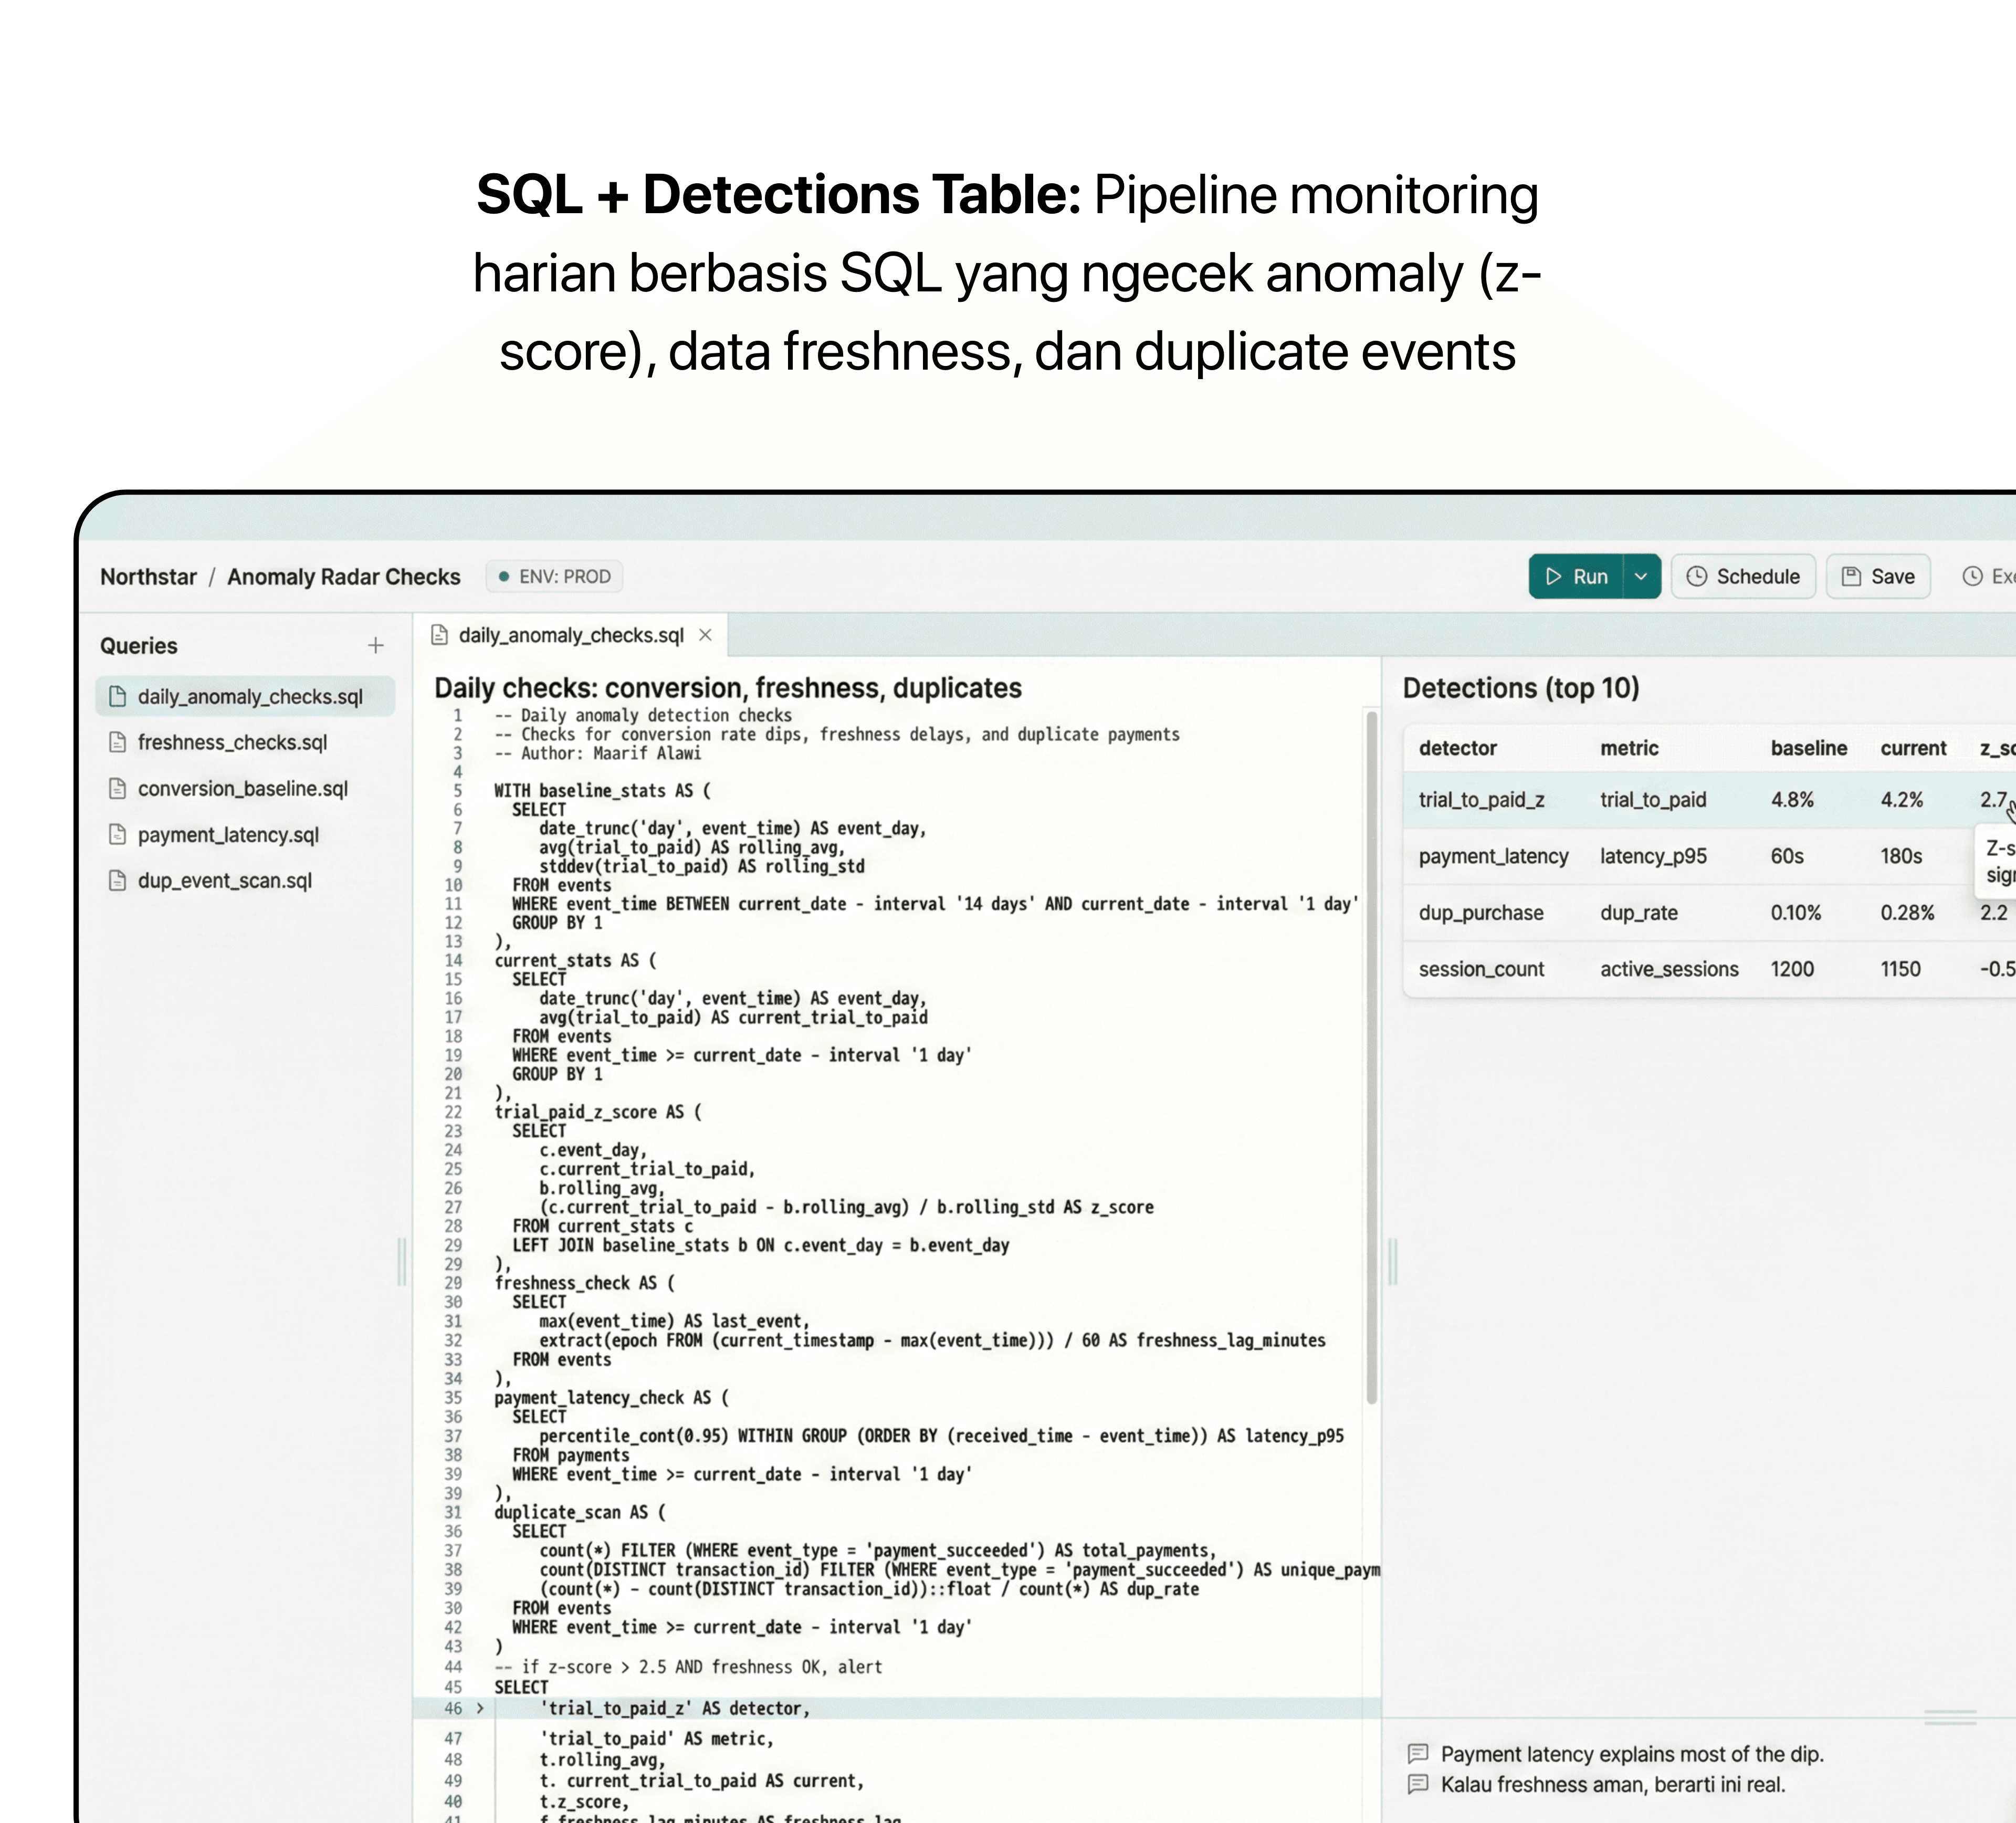Screen dimensions: 2016x1823
Task: Go to Northstar breadcrumb
Action: 148,577
